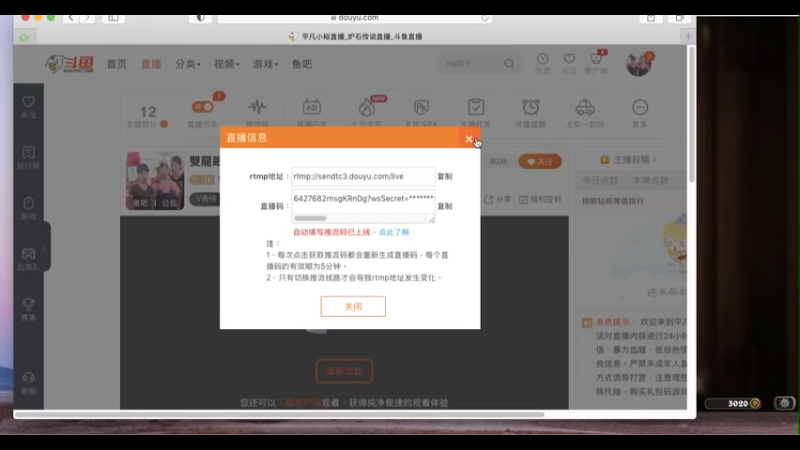Click the 主播积分 question mark icon

pos(164,124)
